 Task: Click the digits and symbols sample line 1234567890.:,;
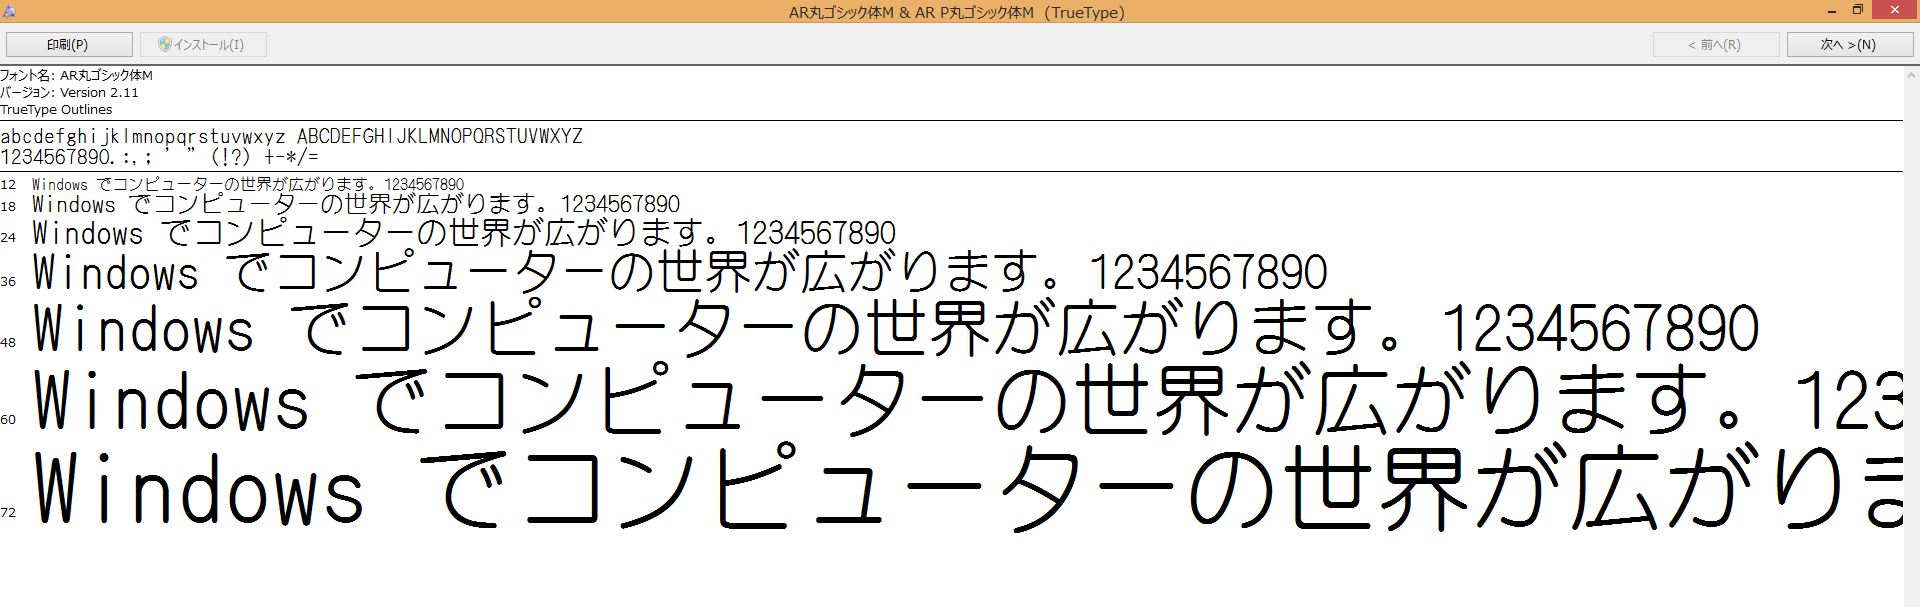pyautogui.click(x=160, y=157)
